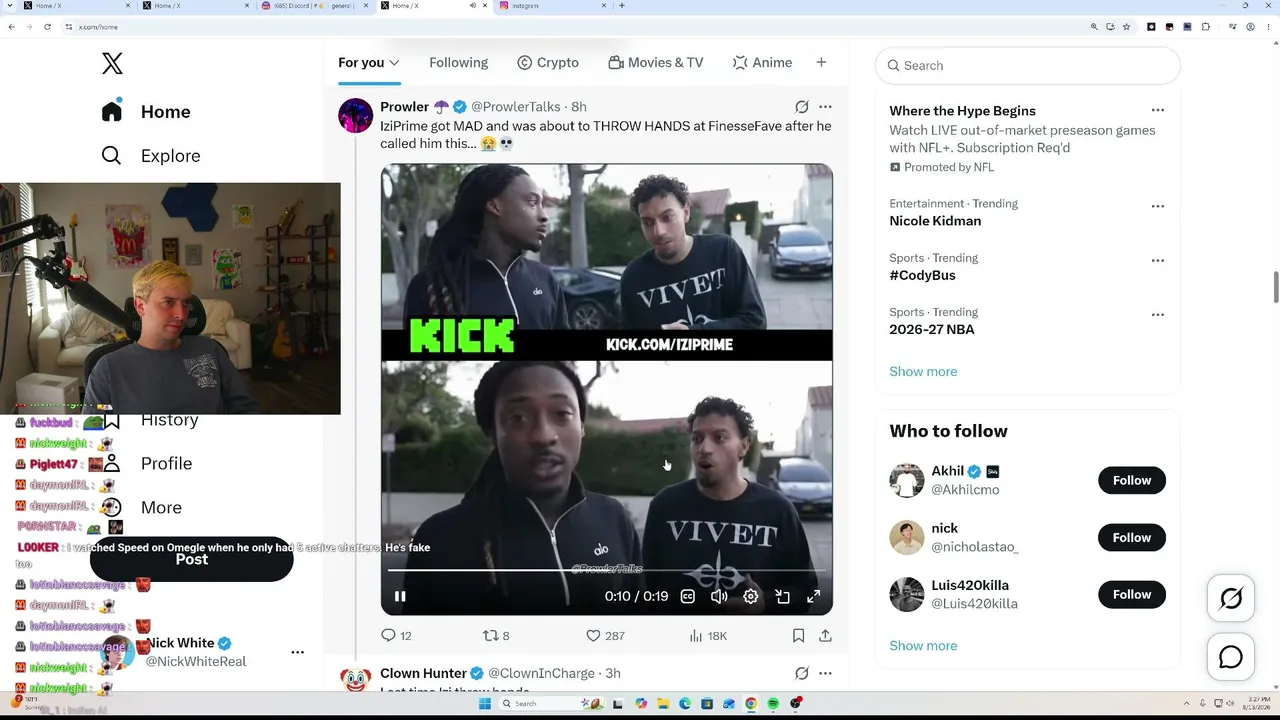Select the Anime tab
Screen dimensions: 1280x720
click(762, 62)
